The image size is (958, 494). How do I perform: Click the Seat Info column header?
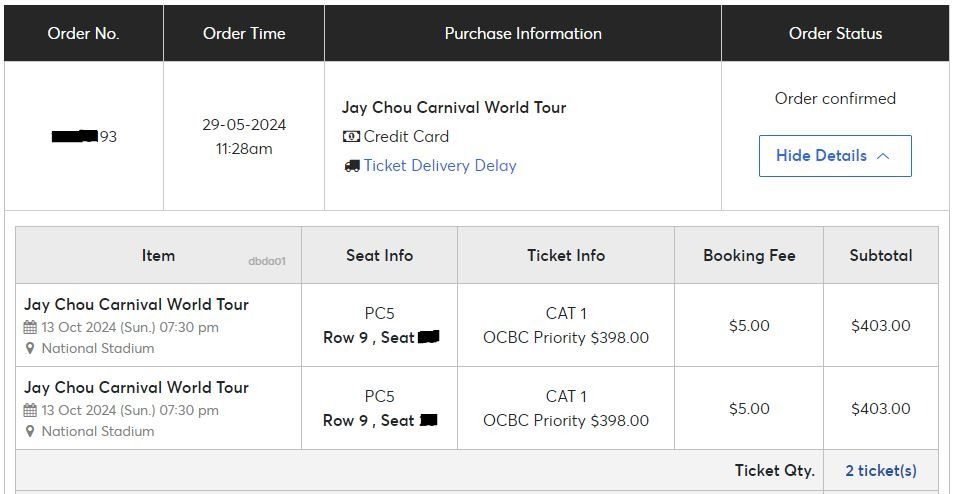(379, 255)
